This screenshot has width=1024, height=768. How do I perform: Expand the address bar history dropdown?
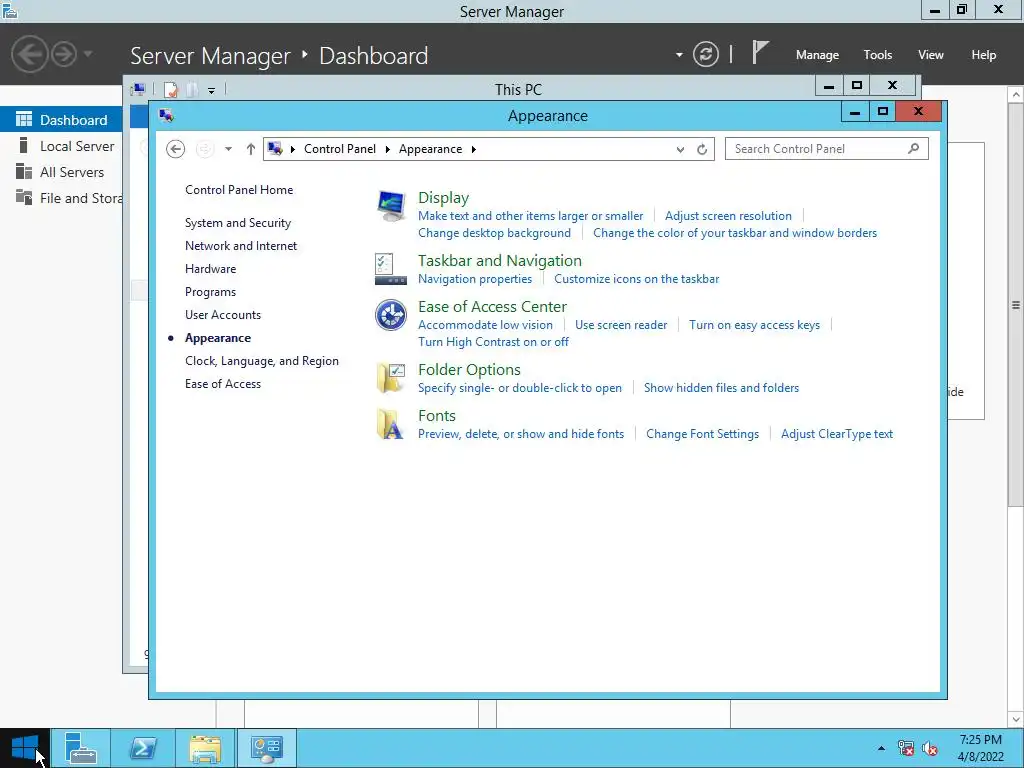pos(680,150)
